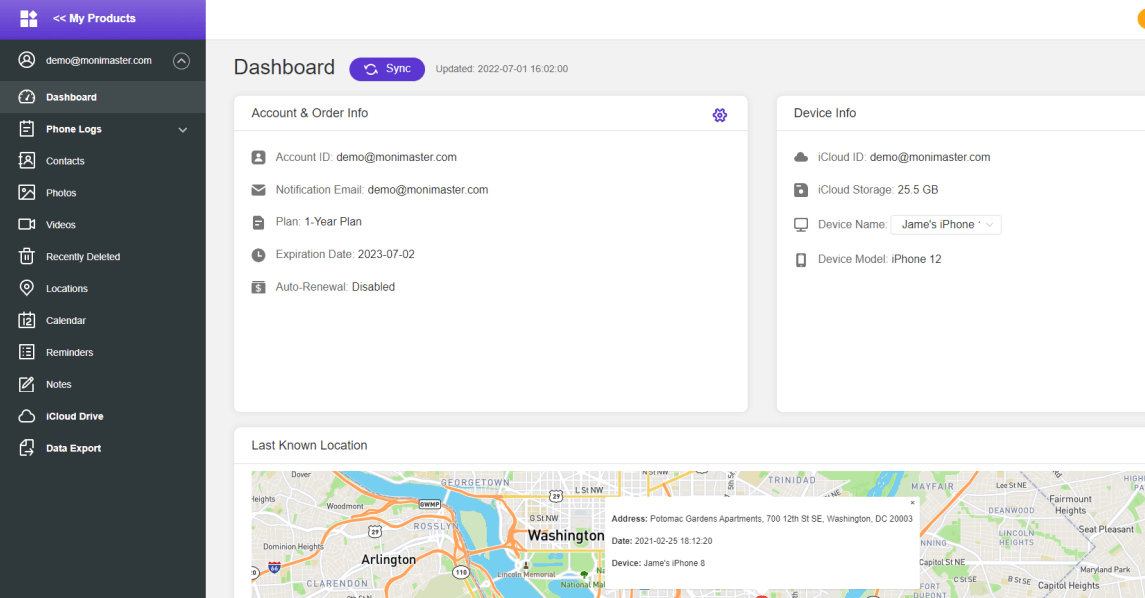Click the expiration date 2023-07-02
Screen dimensions: 1145x598
(x=386, y=254)
